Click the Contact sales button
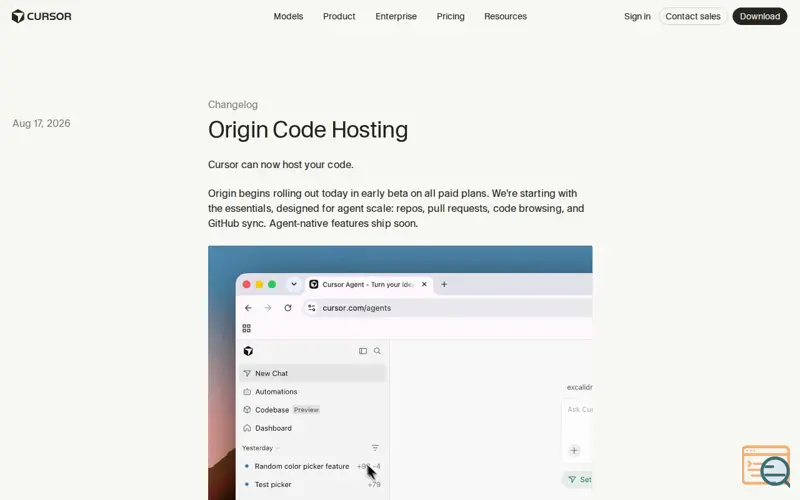 tap(693, 16)
